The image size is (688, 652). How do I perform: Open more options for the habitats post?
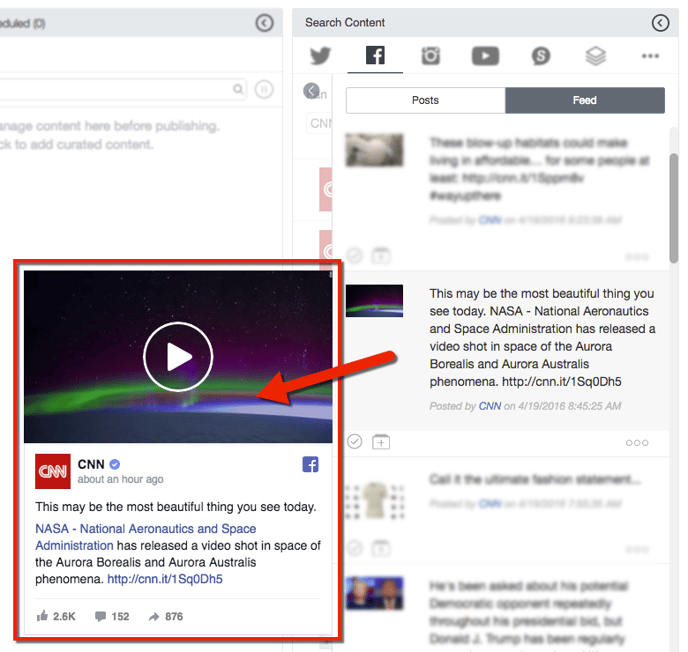tap(637, 257)
